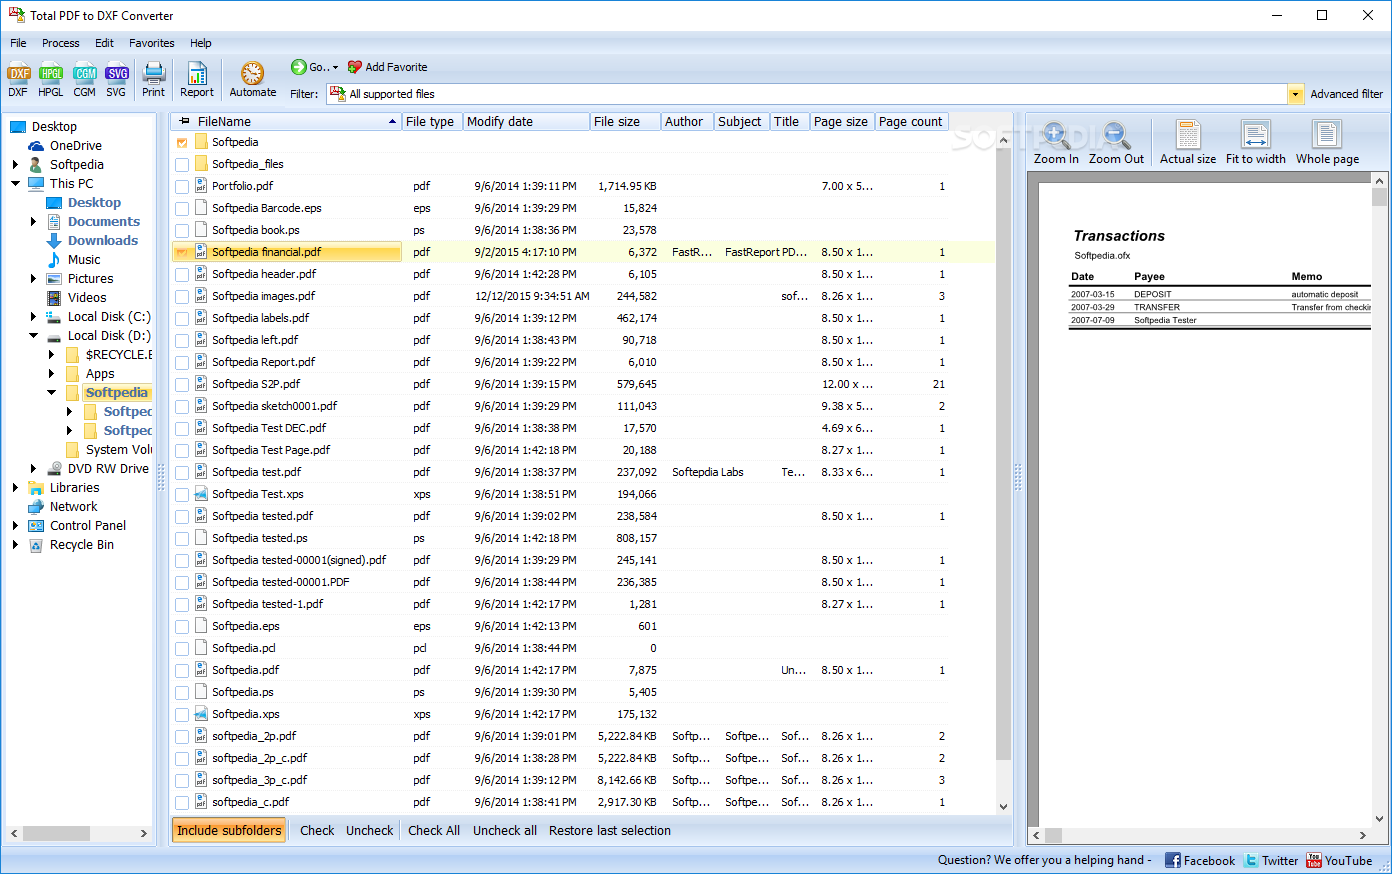The image size is (1392, 874).
Task: Open the Advanced filter link
Action: click(x=1346, y=94)
